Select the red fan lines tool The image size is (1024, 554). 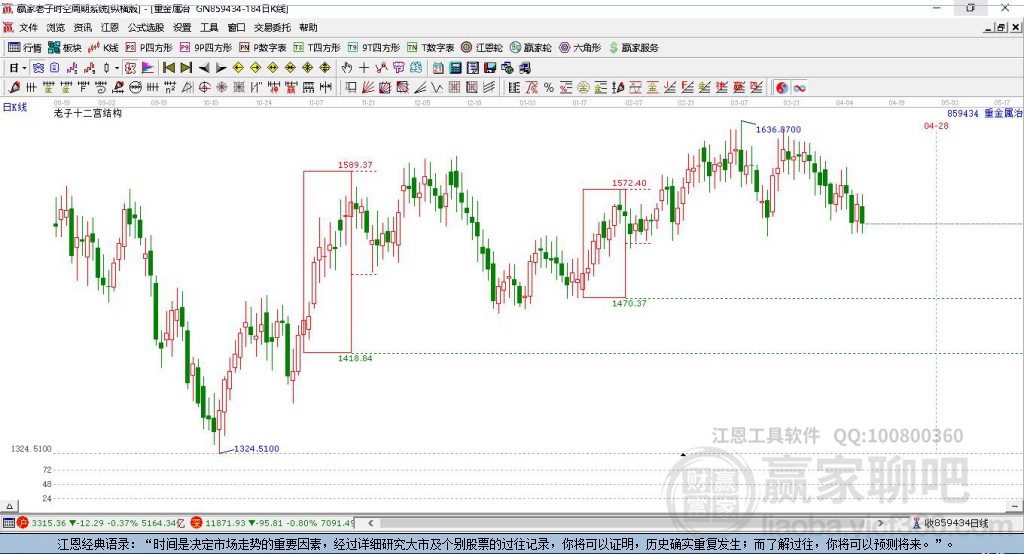367,87
